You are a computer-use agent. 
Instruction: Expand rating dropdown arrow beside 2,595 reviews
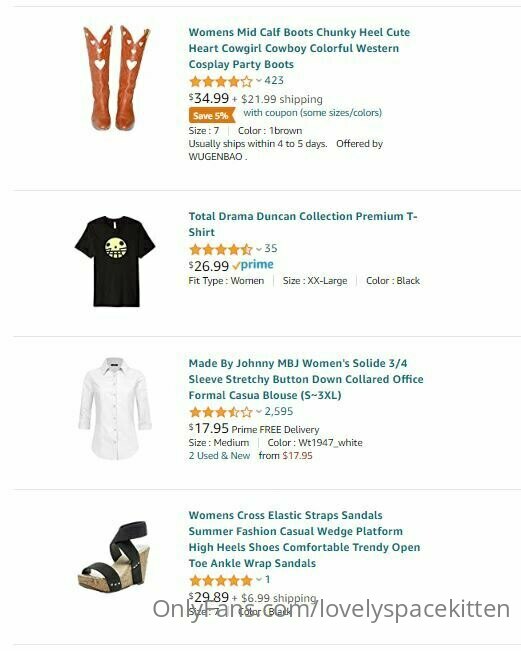259,411
